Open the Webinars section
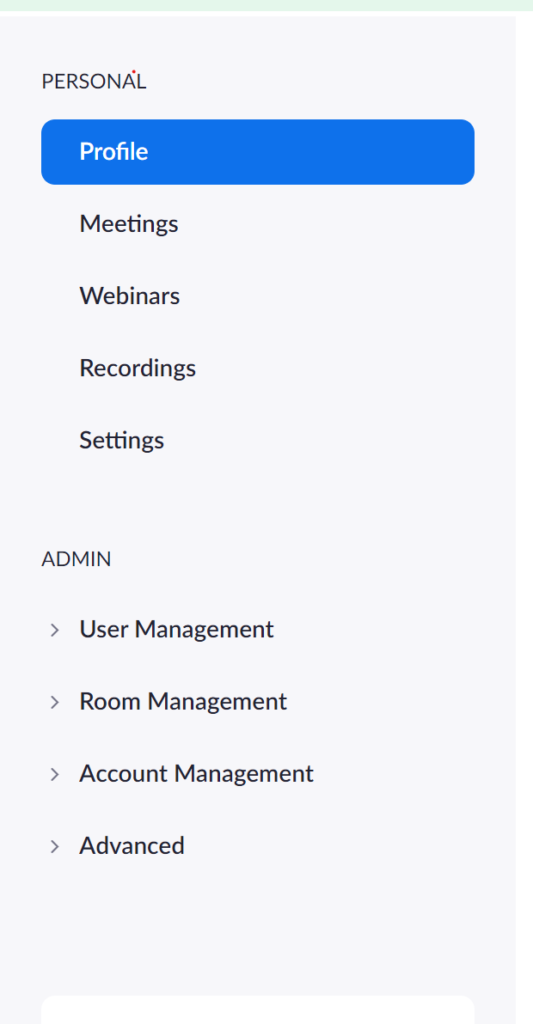 pyautogui.click(x=129, y=296)
